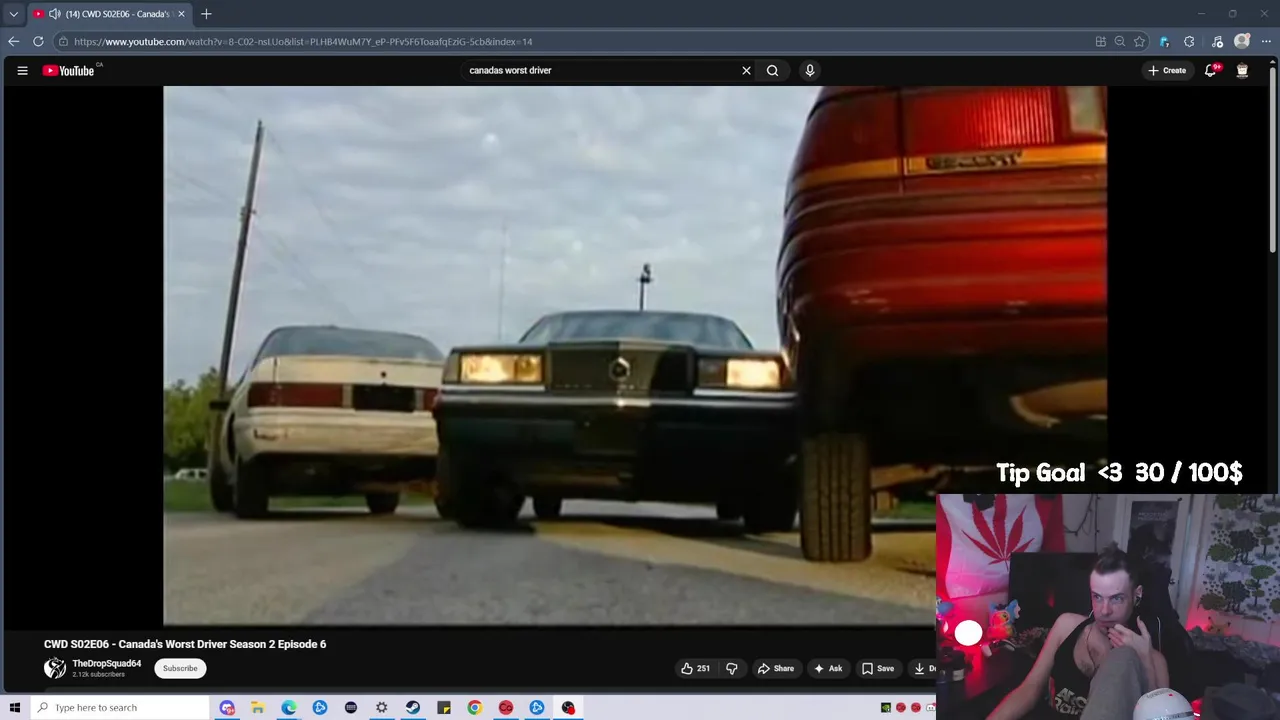Open browser Extensions puzzle icon

click(x=1189, y=42)
